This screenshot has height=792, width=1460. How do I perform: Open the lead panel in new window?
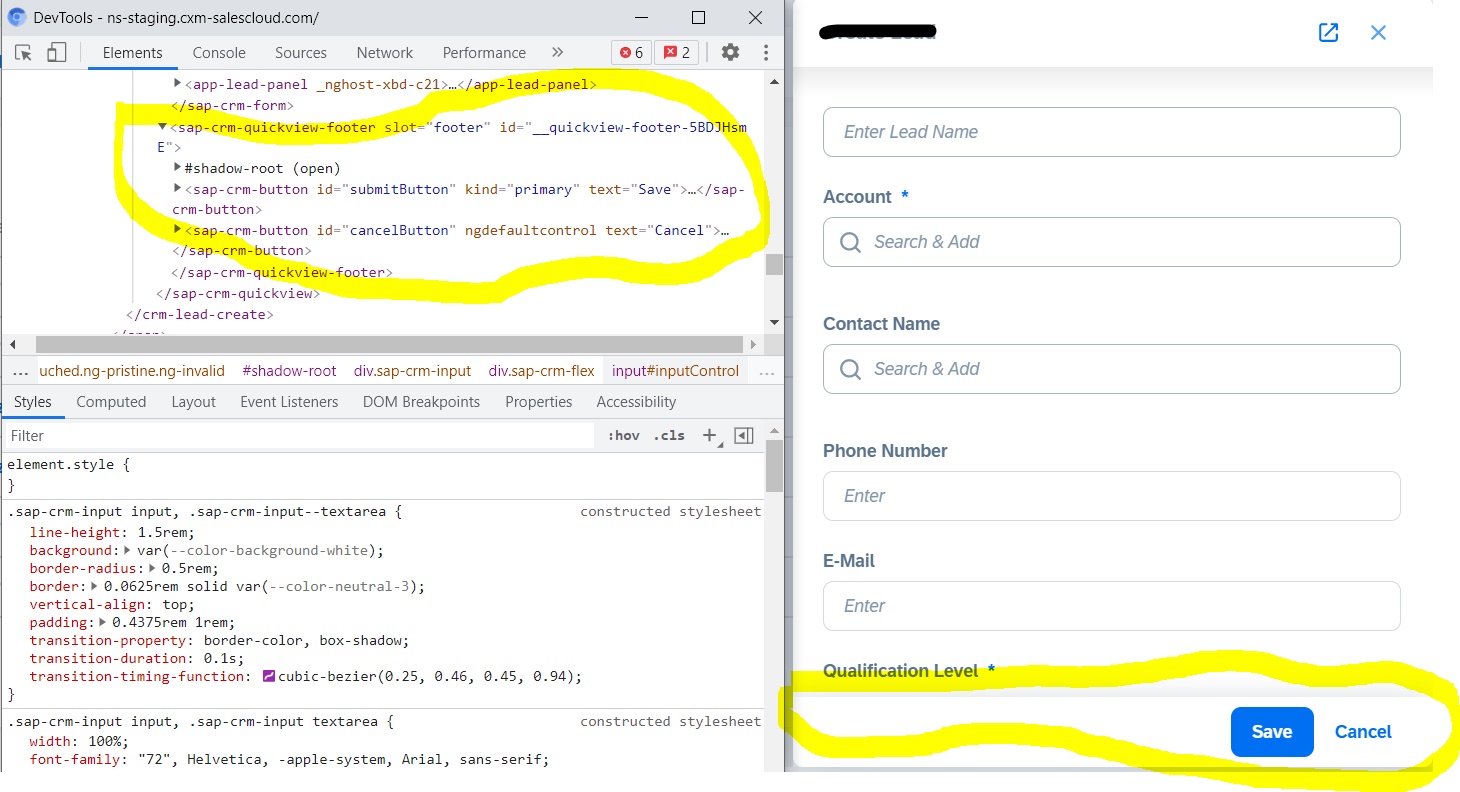click(1328, 32)
